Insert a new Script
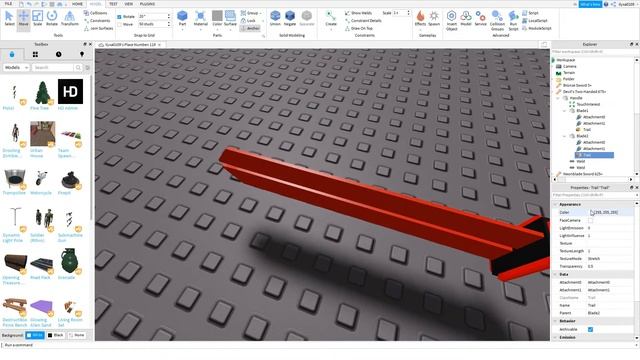Image resolution: width=640 pixels, height=360 pixels. (530, 13)
